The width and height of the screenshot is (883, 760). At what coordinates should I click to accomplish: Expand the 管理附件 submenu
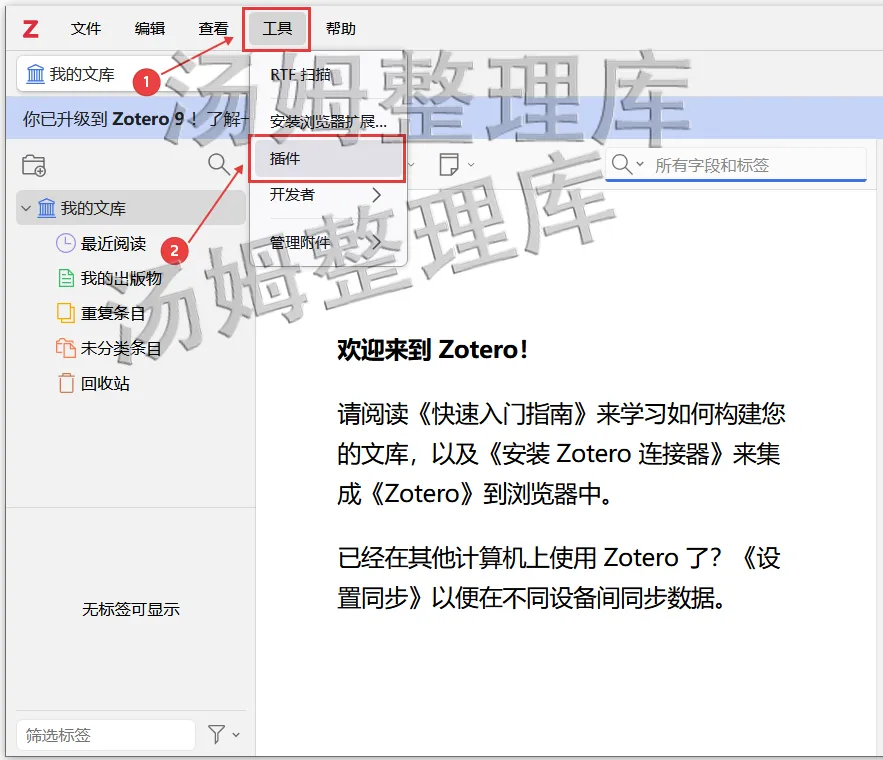(328, 243)
